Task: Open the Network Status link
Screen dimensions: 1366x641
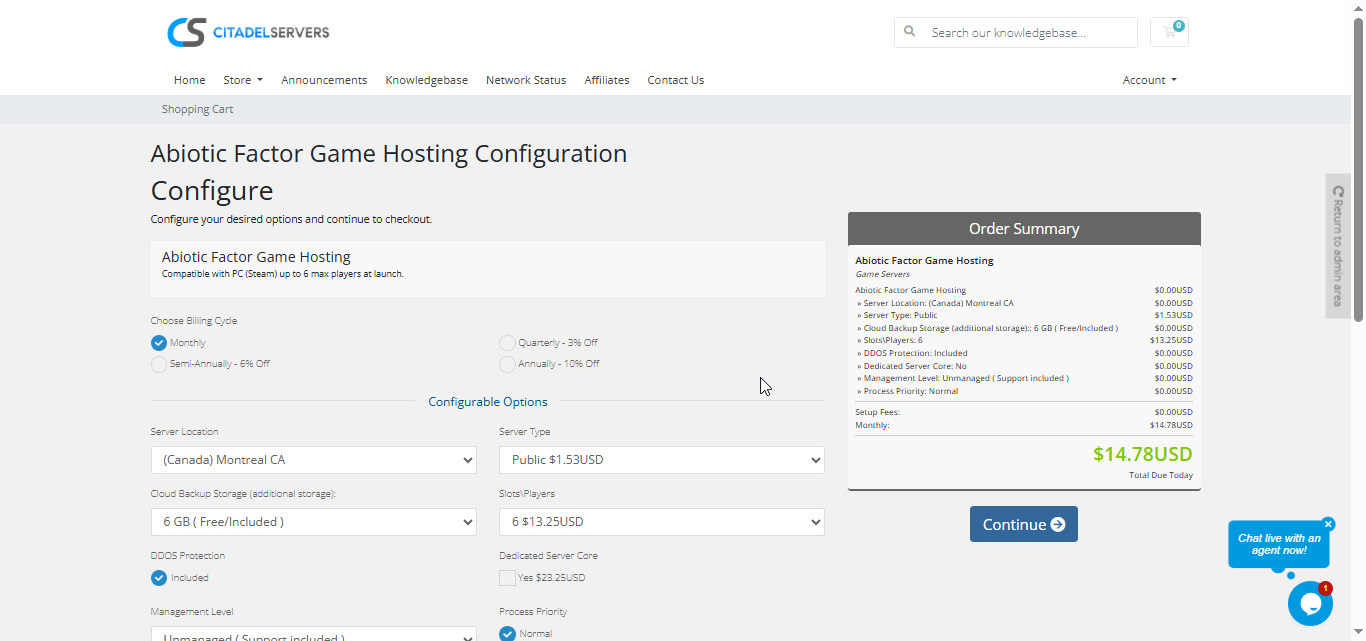Action: [x=525, y=80]
